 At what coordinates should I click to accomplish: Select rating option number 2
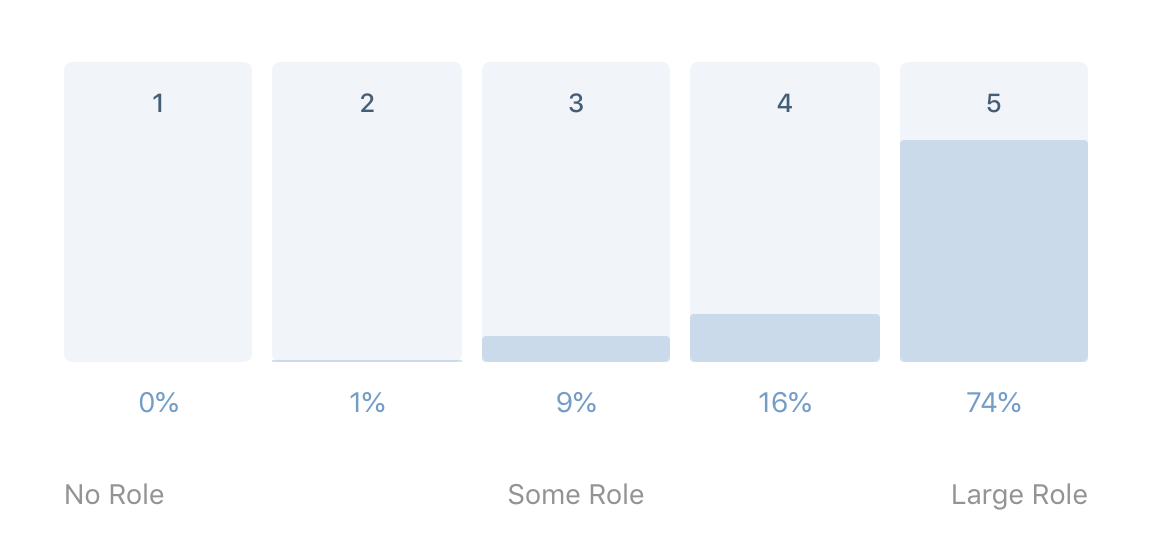point(367,103)
